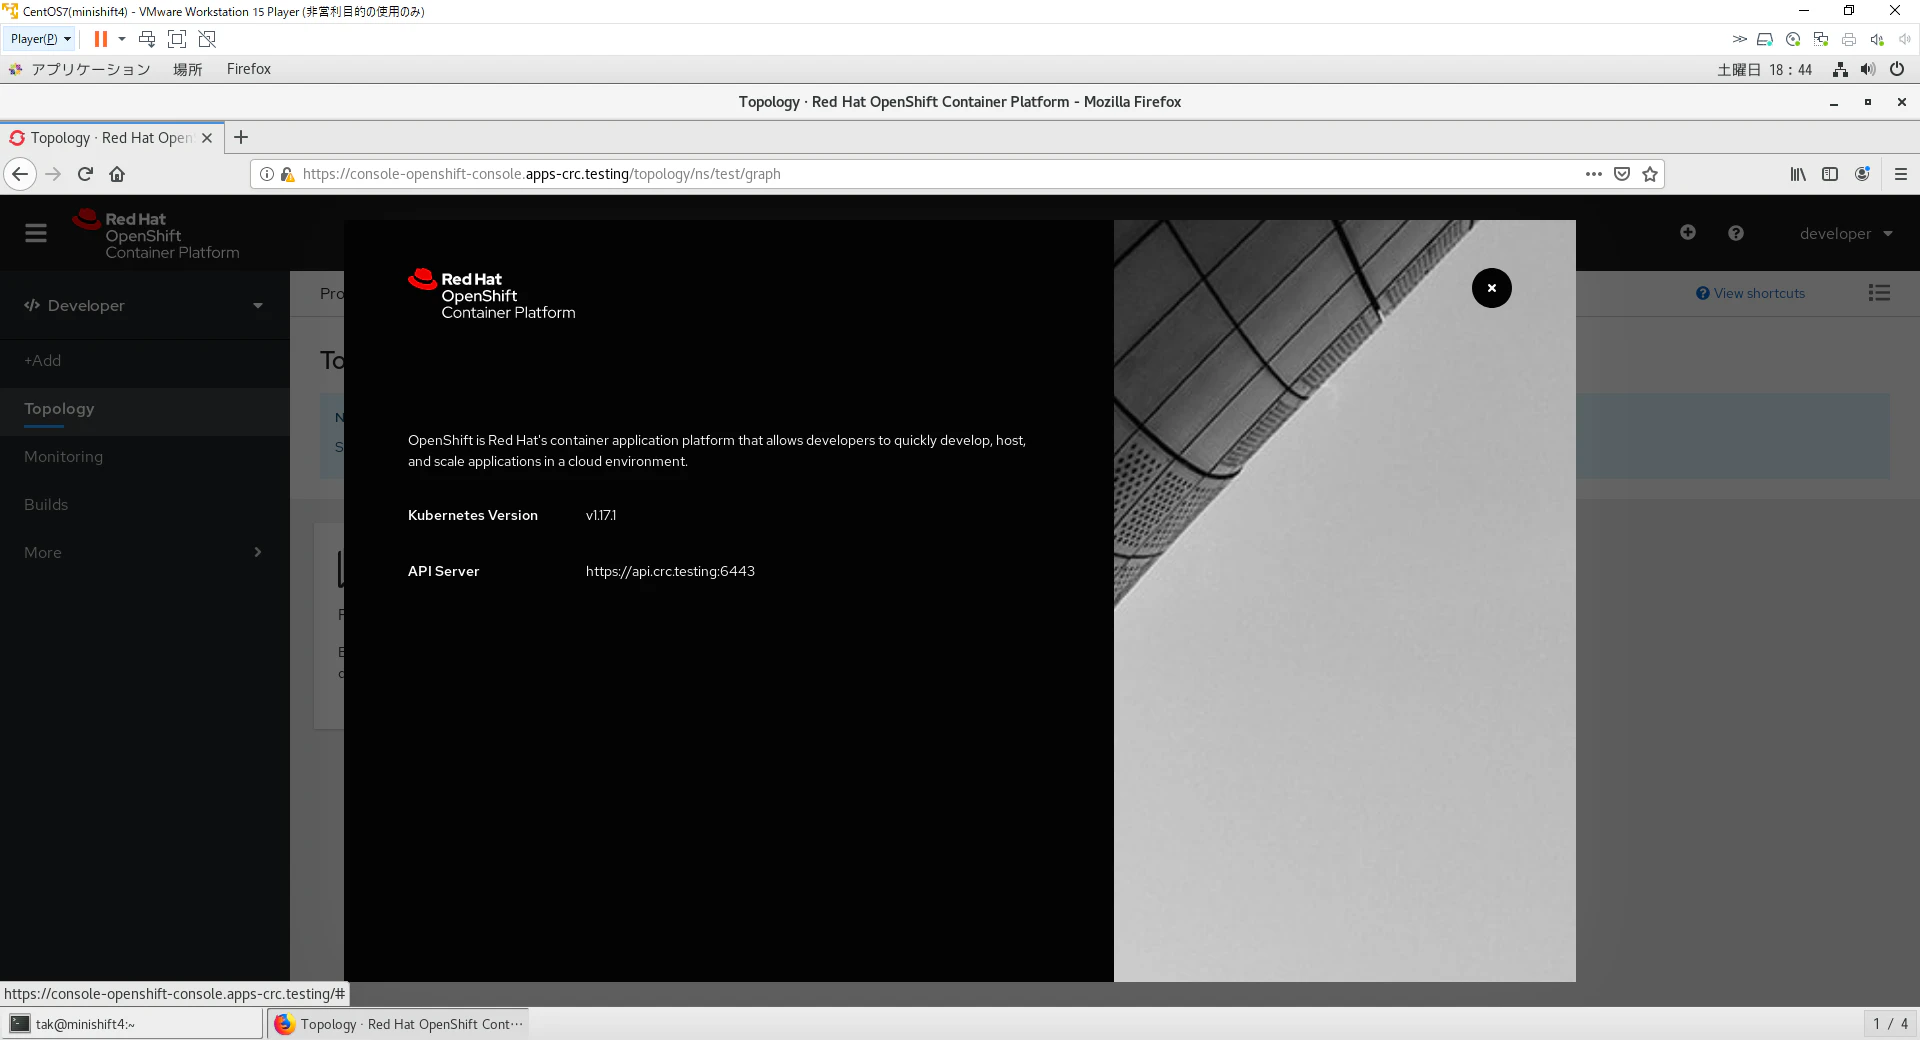Open the 場所 menu

(187, 69)
